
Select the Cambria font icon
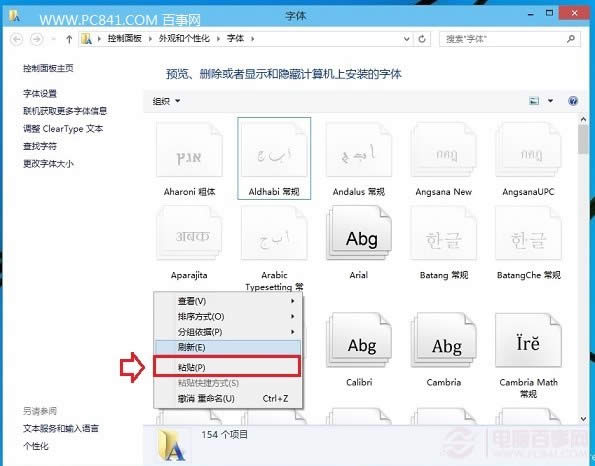tap(443, 340)
